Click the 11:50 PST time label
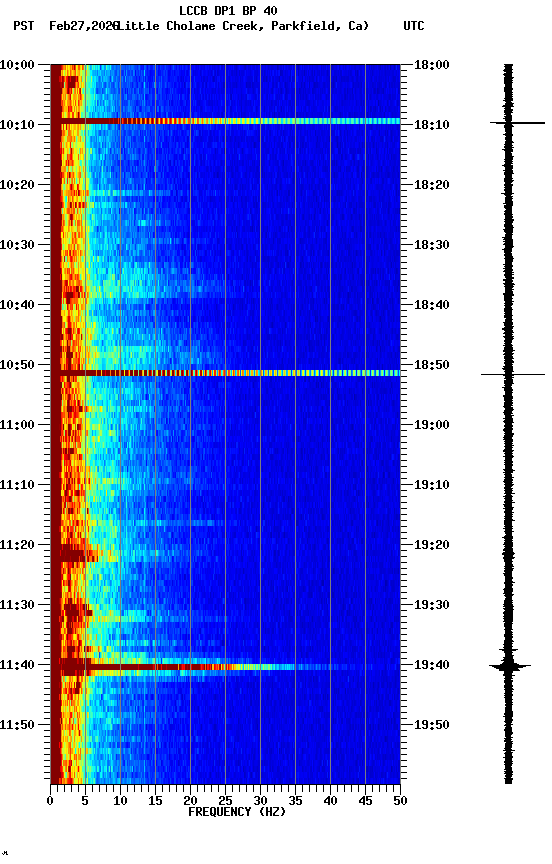The height and width of the screenshot is (864, 552). coord(17,725)
